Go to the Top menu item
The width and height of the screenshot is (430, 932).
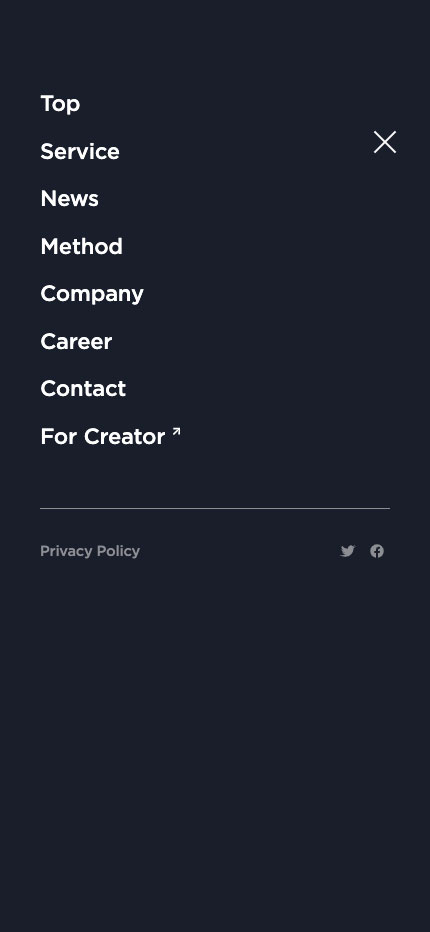pyautogui.click(x=60, y=103)
